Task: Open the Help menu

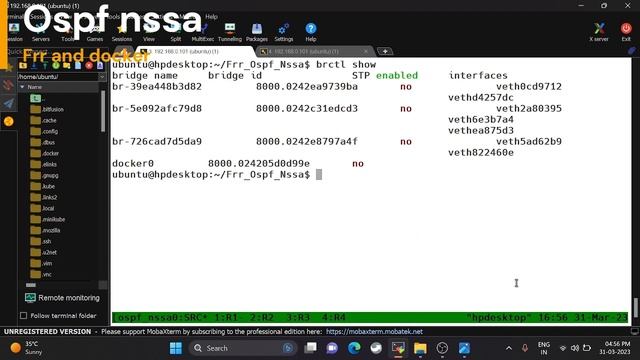Action: click(211, 17)
